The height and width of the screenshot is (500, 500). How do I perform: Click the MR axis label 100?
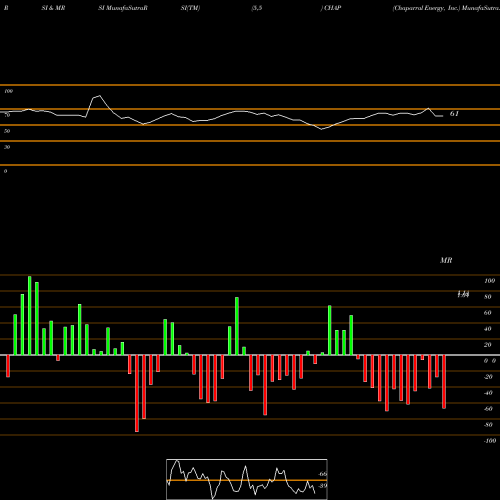point(489,281)
